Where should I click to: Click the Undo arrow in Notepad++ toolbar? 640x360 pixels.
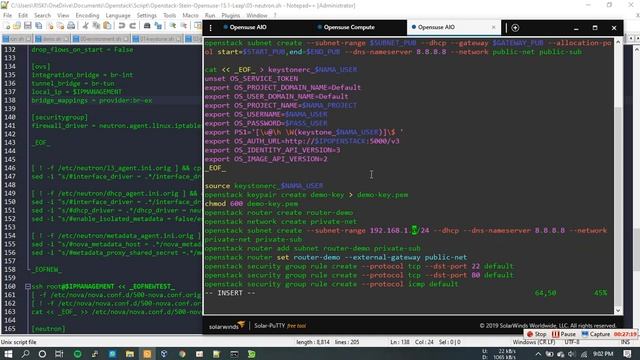coord(122,26)
